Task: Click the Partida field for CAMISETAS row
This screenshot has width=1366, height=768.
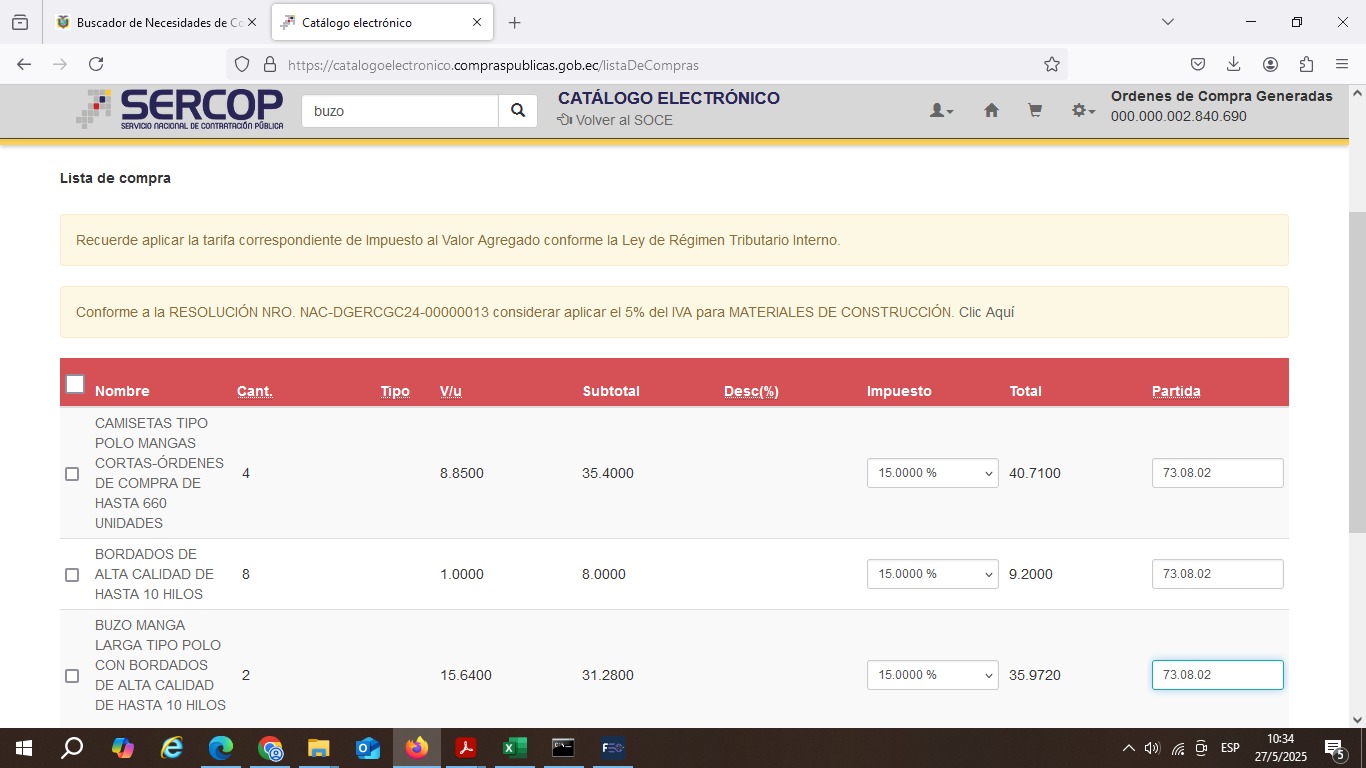Action: tap(1217, 473)
